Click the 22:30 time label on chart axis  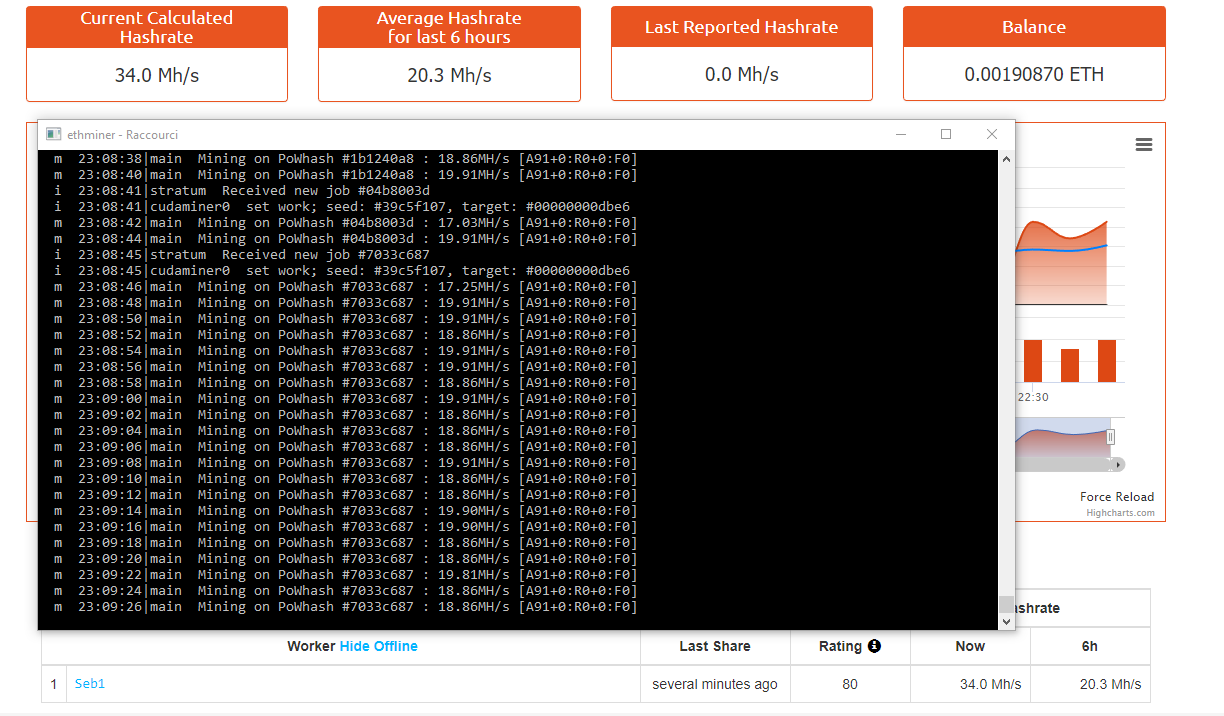pos(1034,397)
